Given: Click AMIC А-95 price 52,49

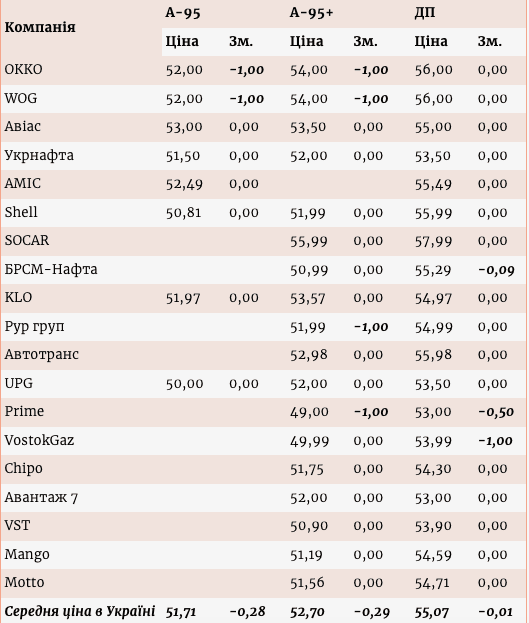Looking at the screenshot, I should click(184, 184).
